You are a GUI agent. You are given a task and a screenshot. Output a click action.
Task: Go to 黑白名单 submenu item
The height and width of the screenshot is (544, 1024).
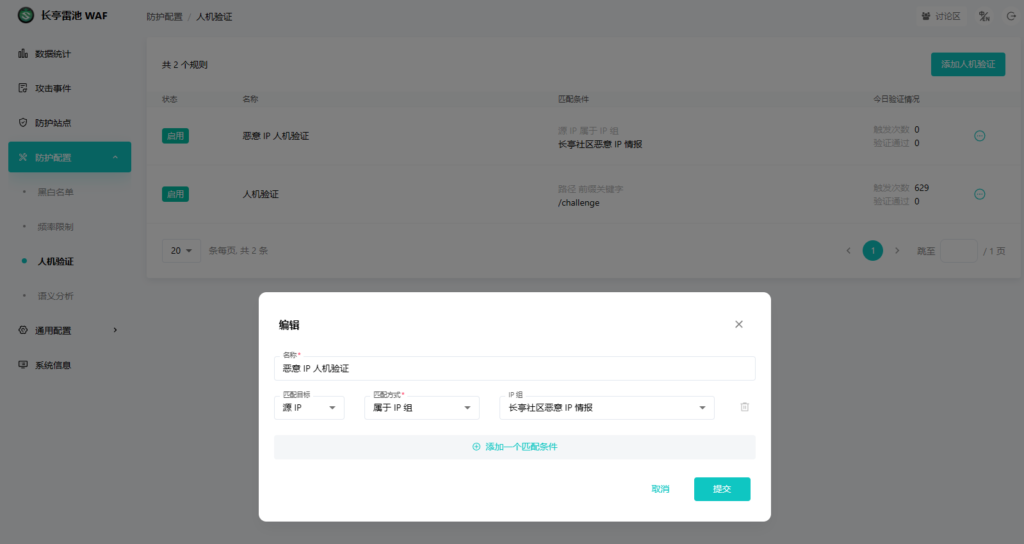pyautogui.click(x=56, y=192)
